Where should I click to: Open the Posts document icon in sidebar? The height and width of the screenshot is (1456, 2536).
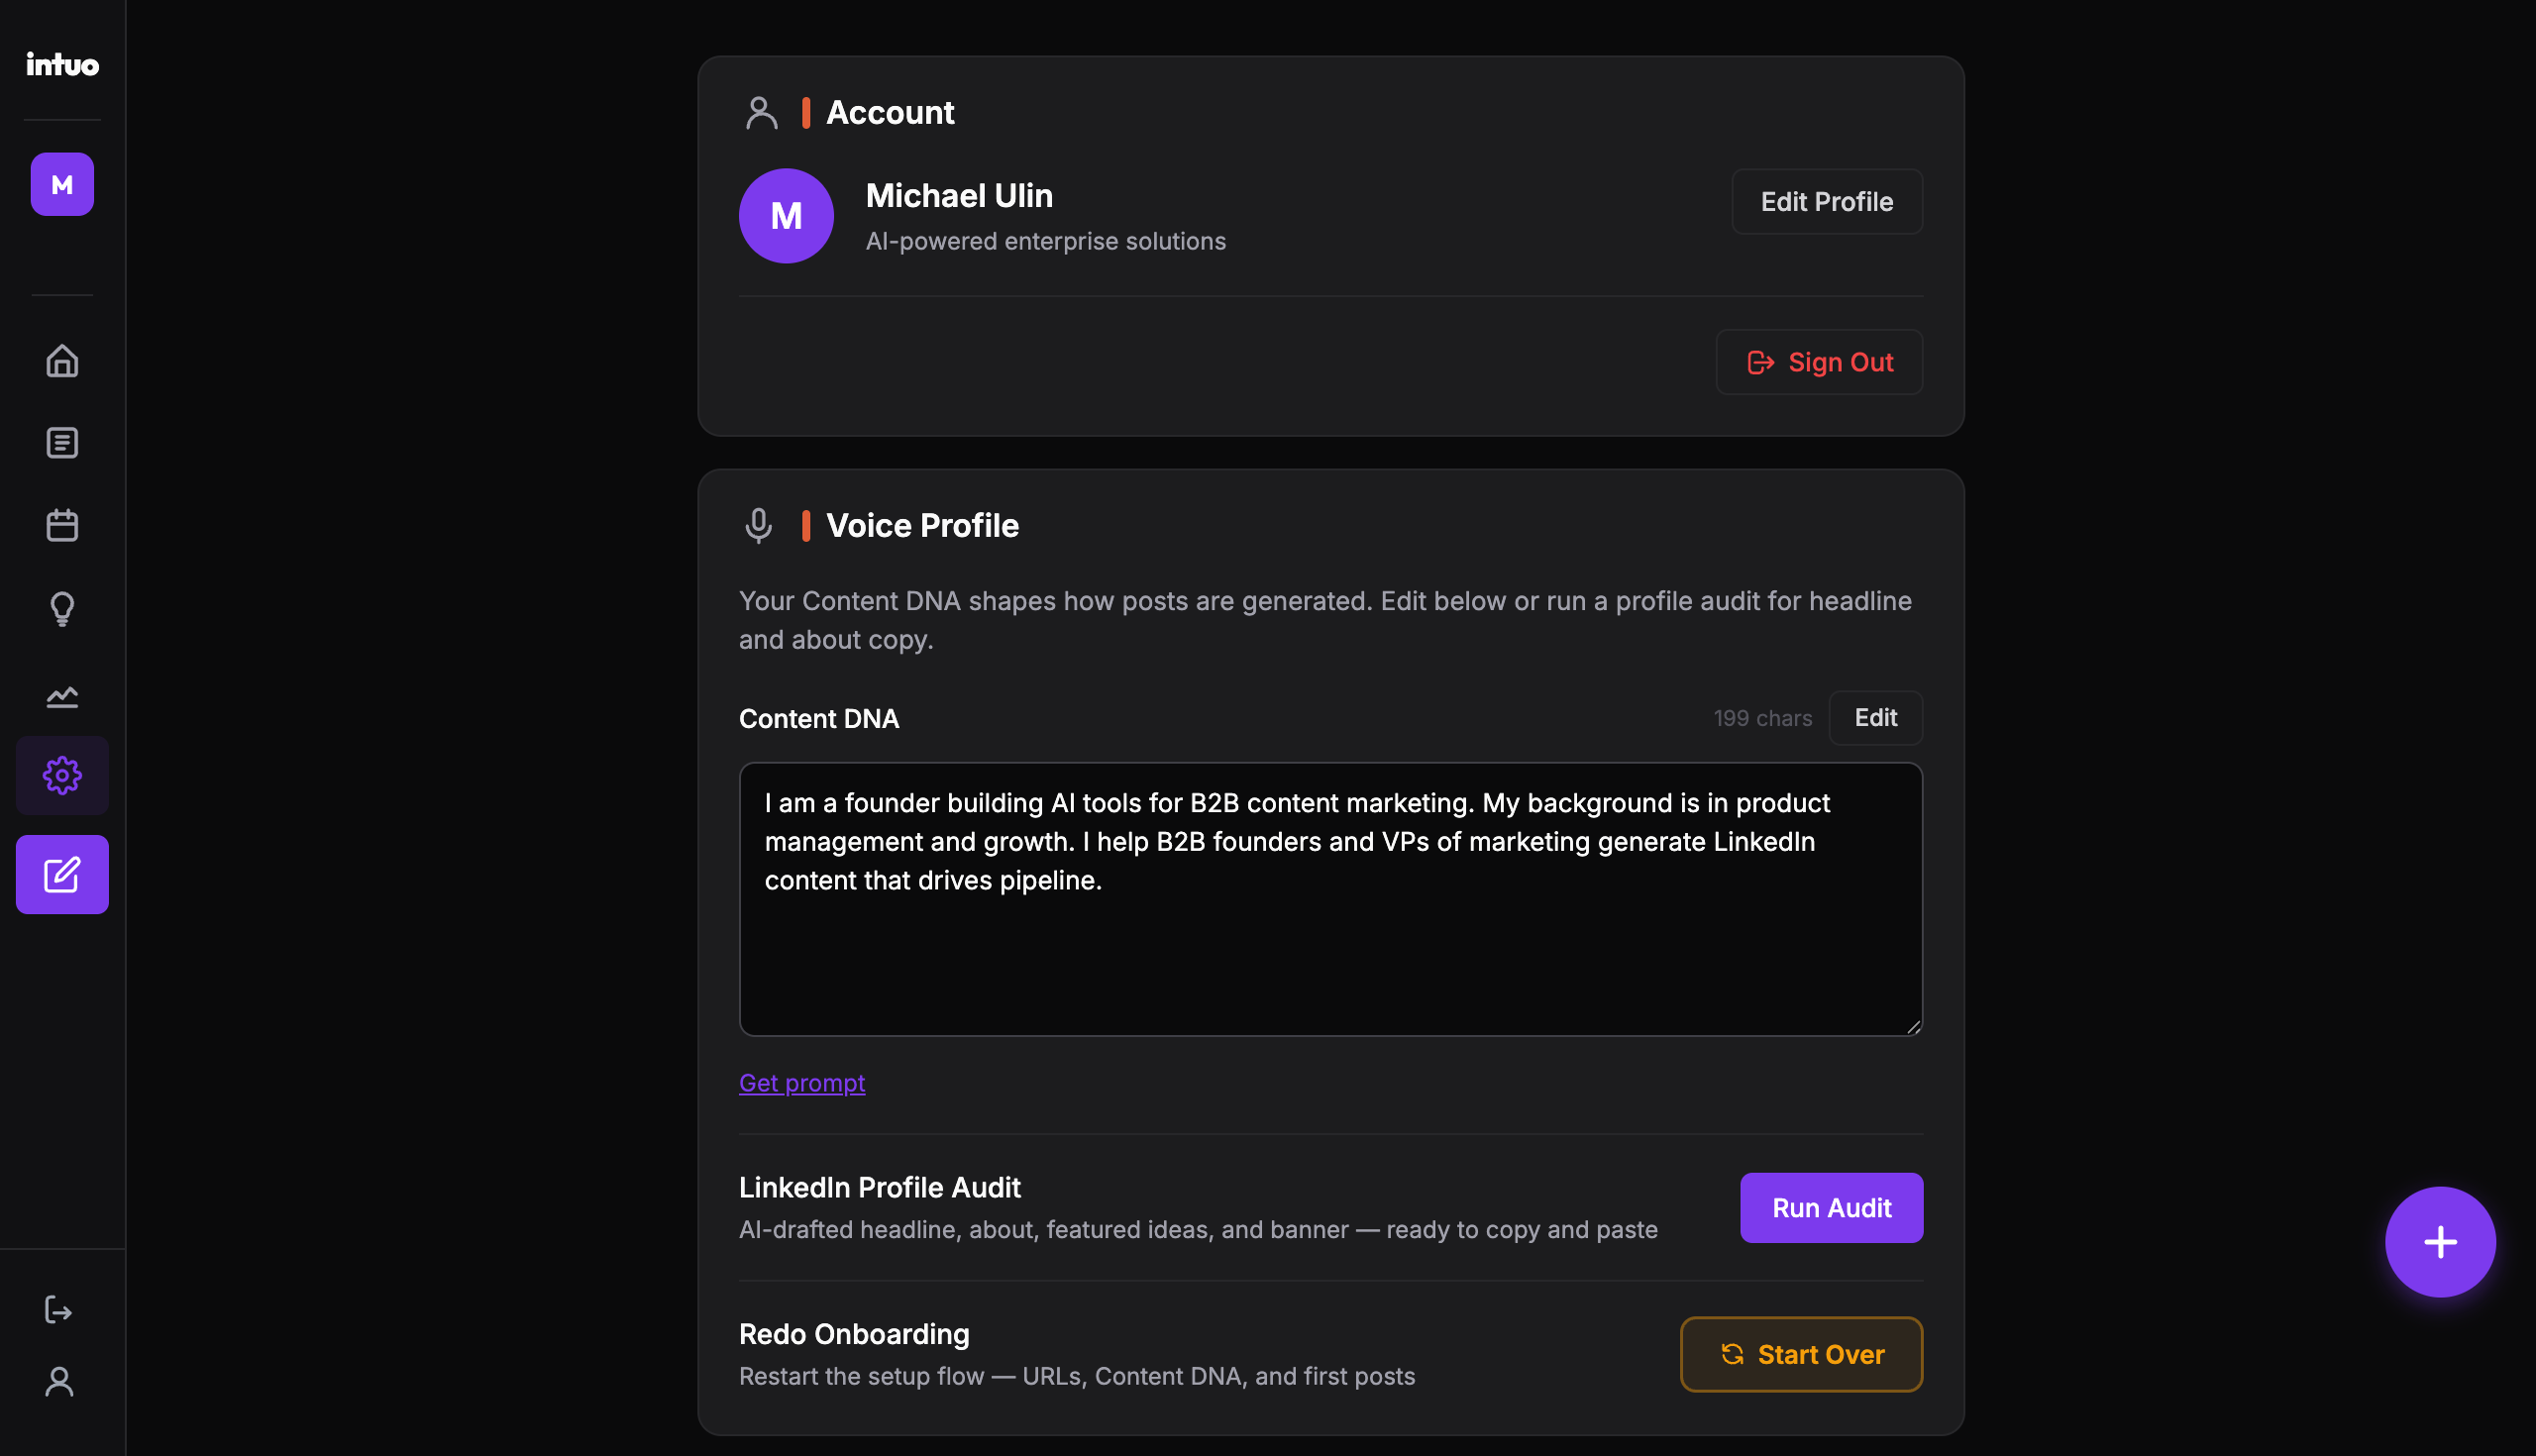(61, 442)
